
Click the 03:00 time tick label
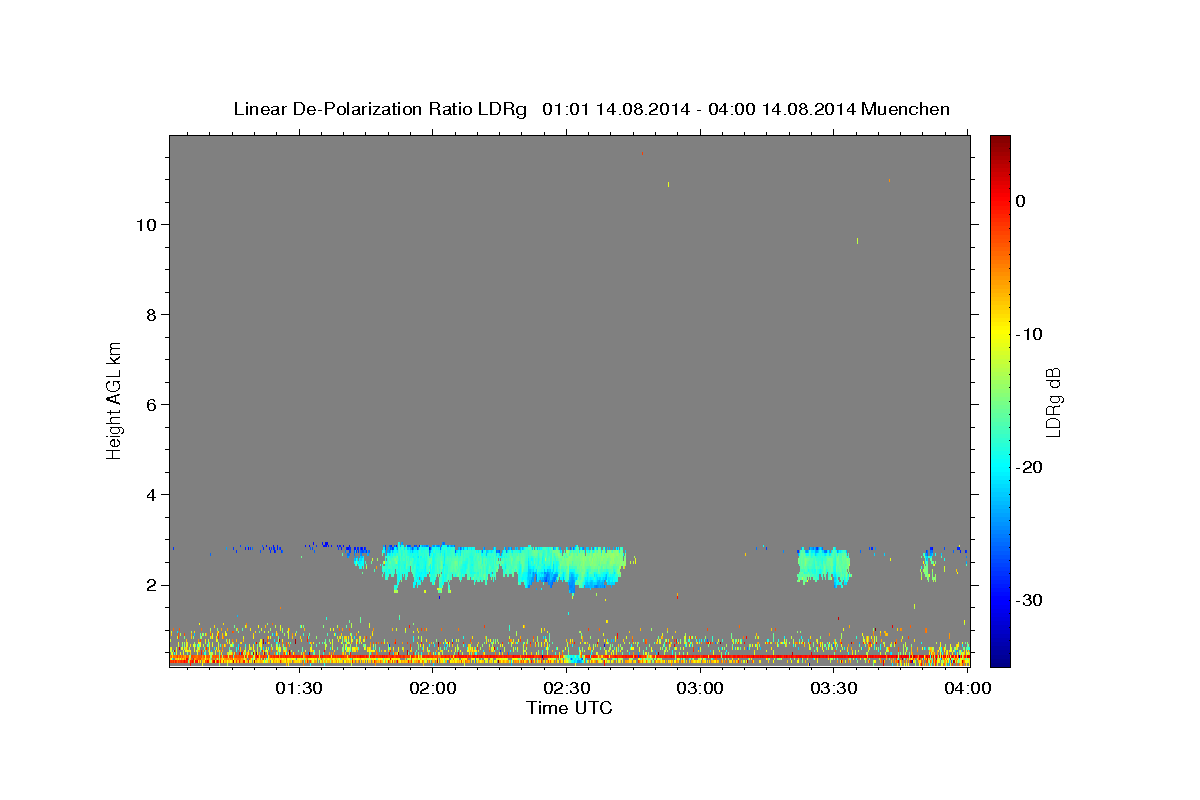(699, 689)
